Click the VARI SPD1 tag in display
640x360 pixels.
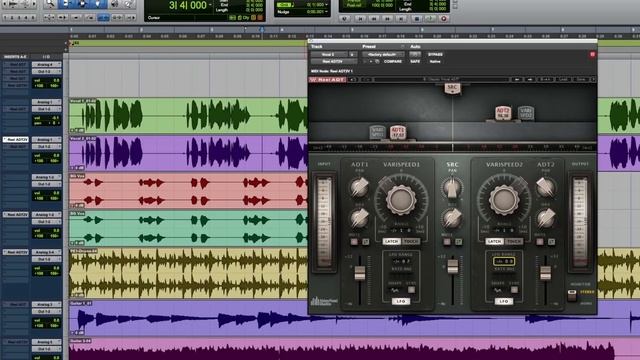click(377, 132)
